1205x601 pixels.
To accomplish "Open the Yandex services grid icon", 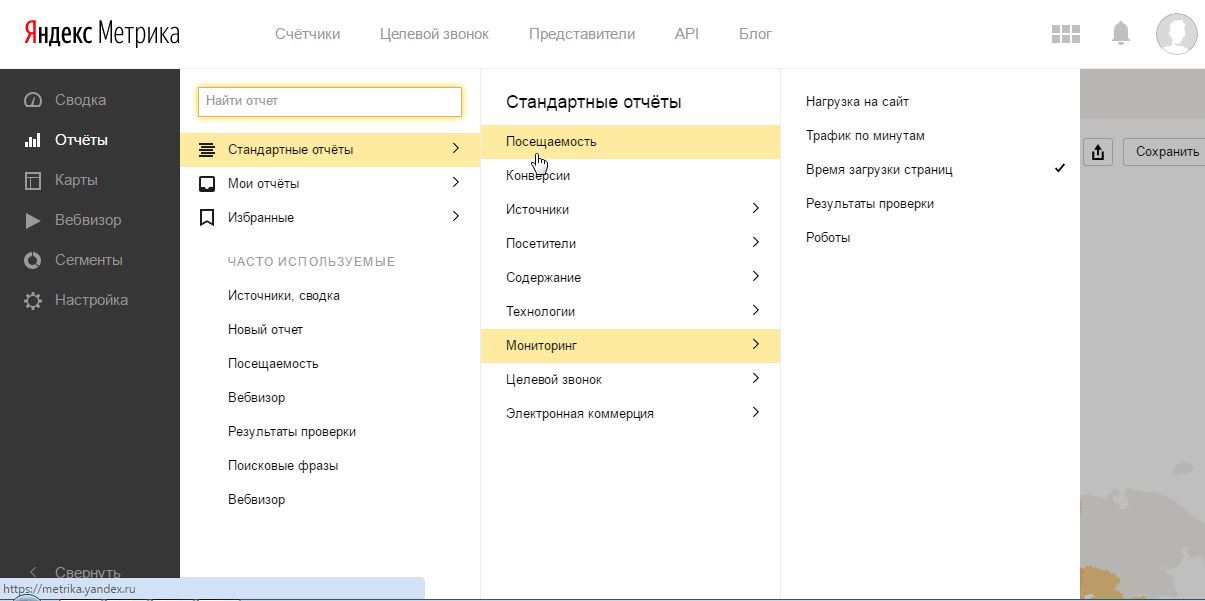I will coord(1066,34).
